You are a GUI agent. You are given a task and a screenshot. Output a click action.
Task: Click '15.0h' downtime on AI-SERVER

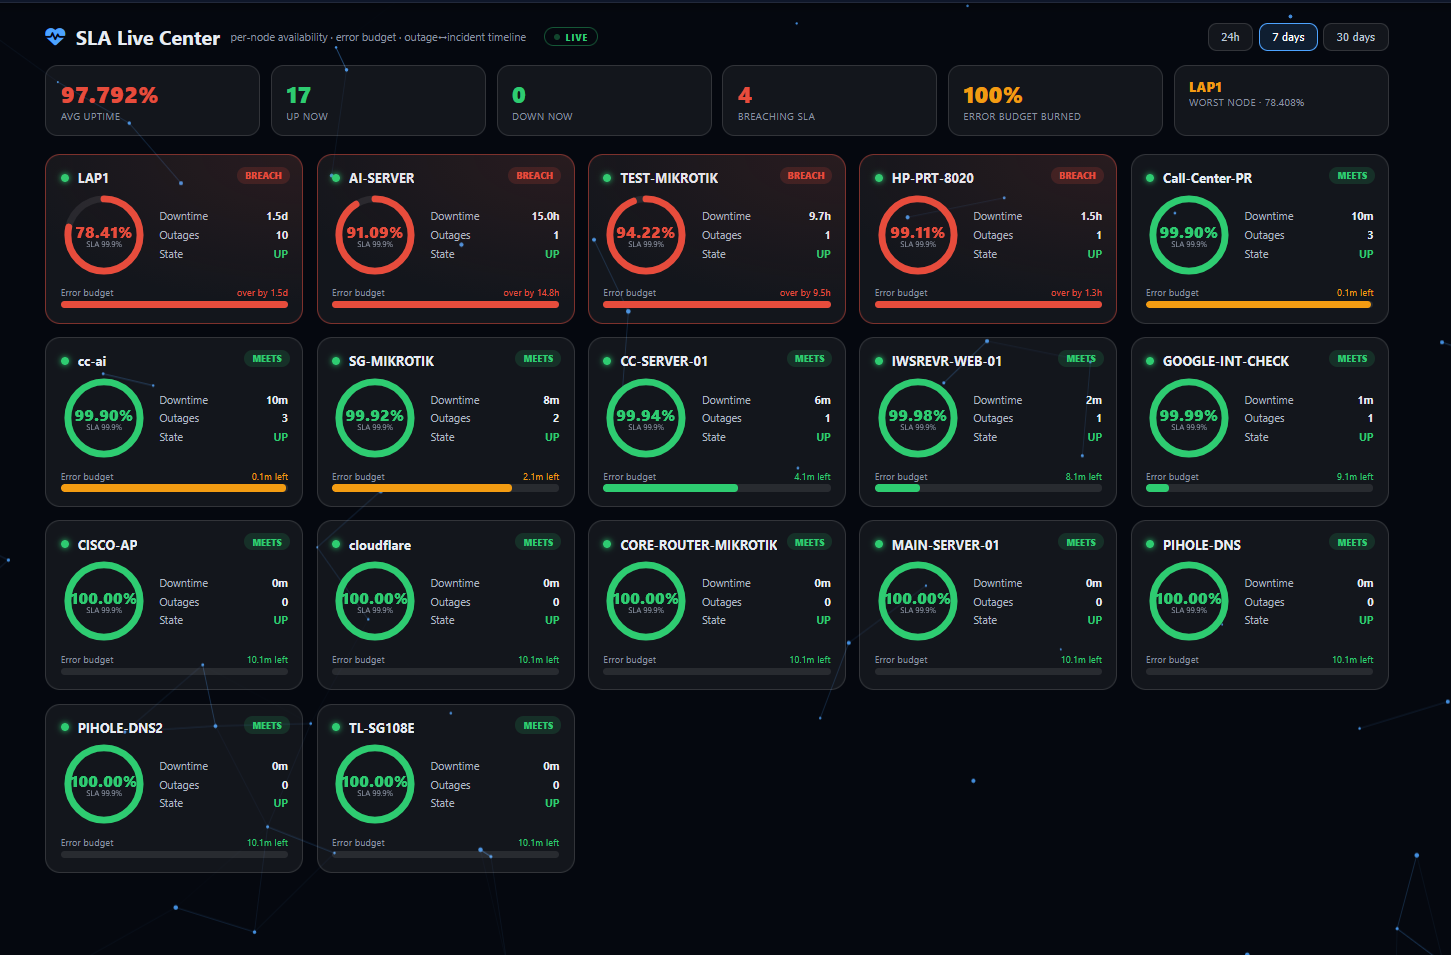click(x=545, y=216)
